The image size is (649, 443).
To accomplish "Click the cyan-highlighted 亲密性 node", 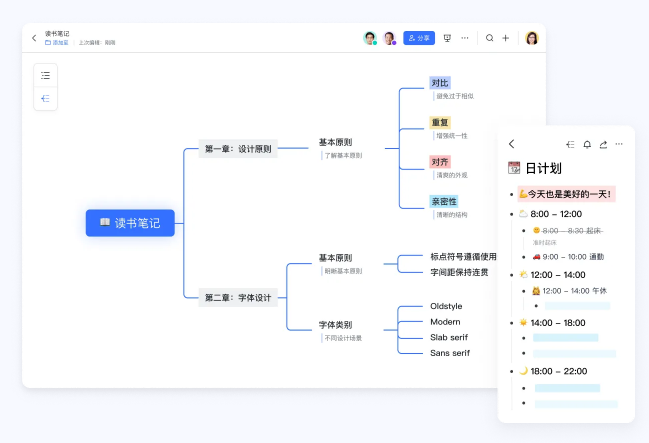I will 444,202.
